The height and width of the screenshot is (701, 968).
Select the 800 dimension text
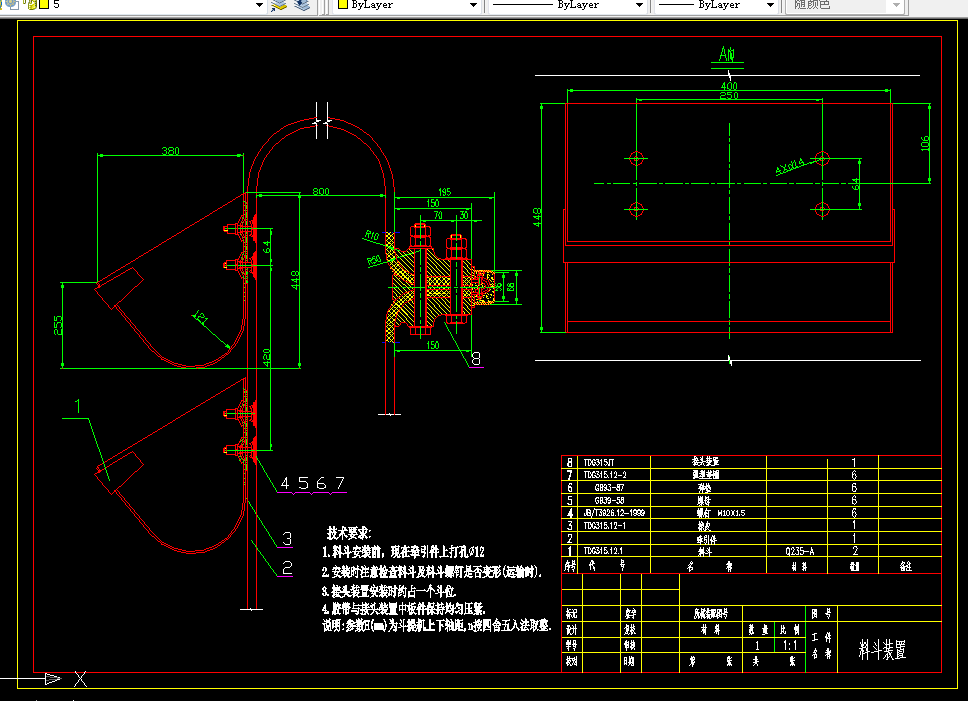(321, 191)
